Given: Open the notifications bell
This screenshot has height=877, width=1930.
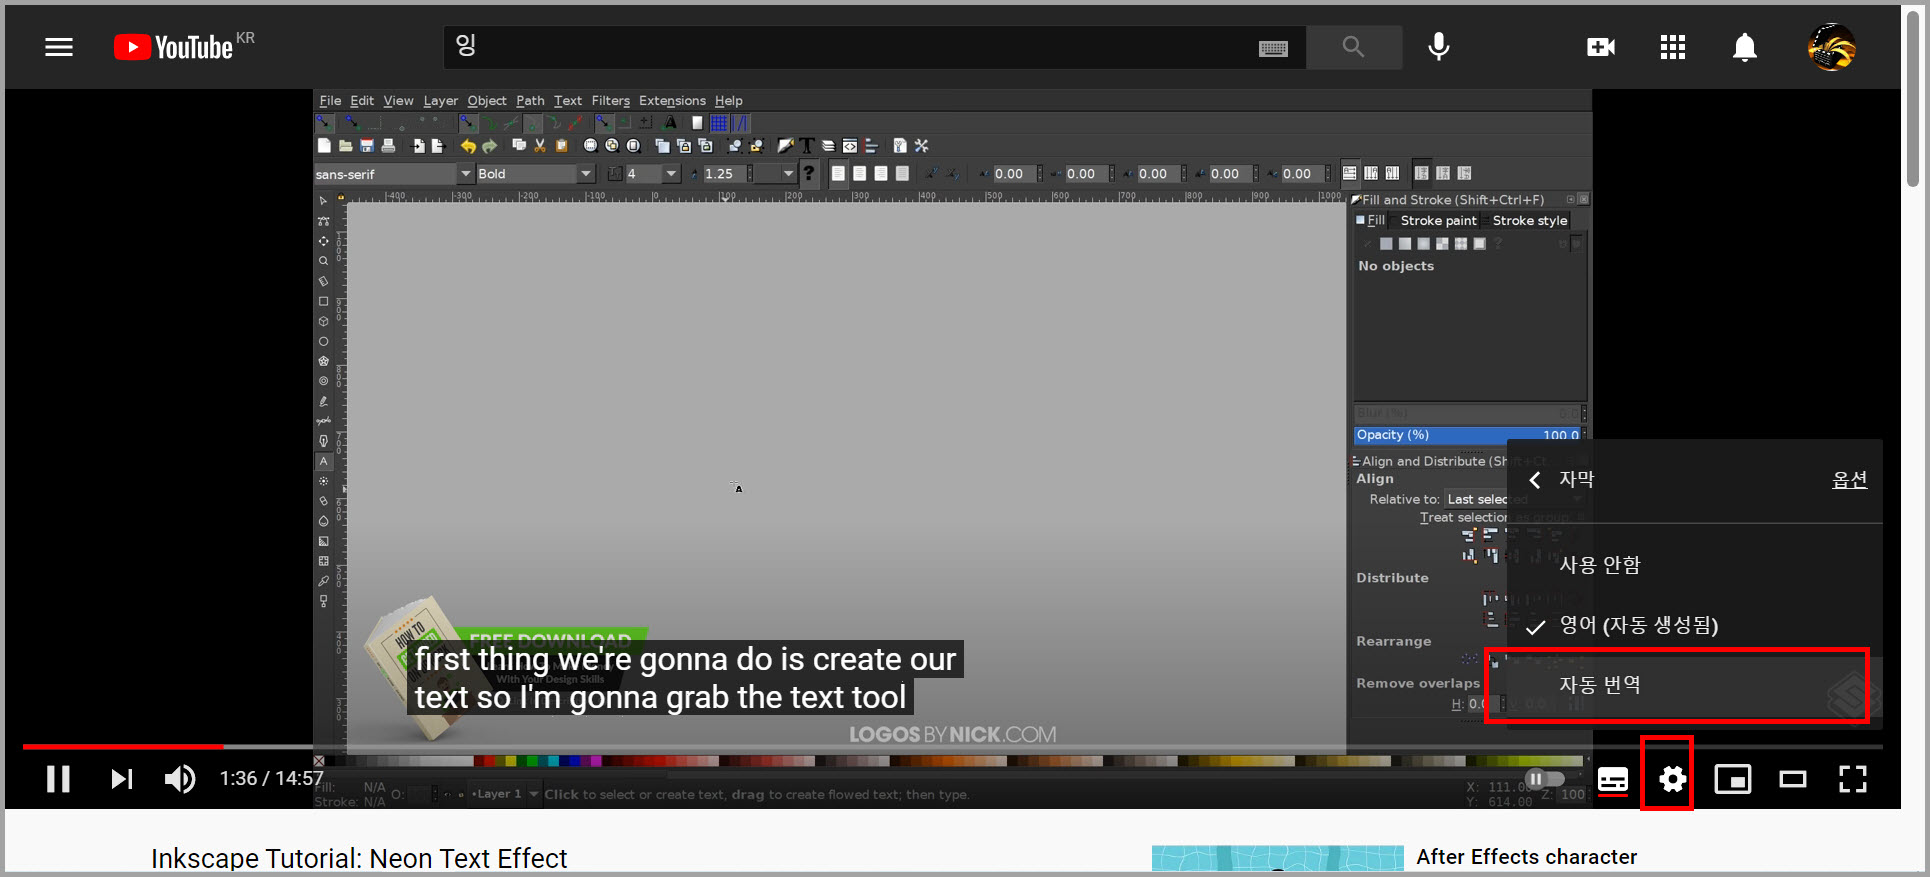Looking at the screenshot, I should (1745, 47).
